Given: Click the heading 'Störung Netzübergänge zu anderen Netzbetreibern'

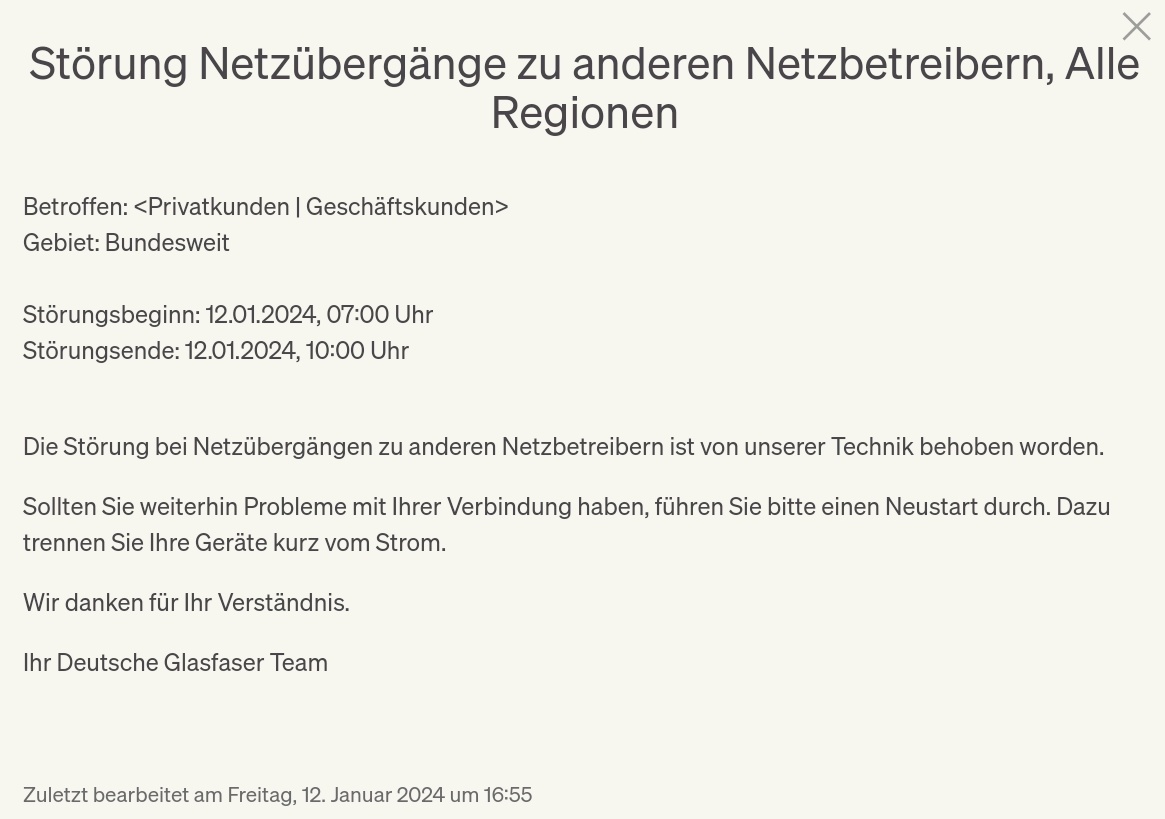Looking at the screenshot, I should [x=542, y=64].
